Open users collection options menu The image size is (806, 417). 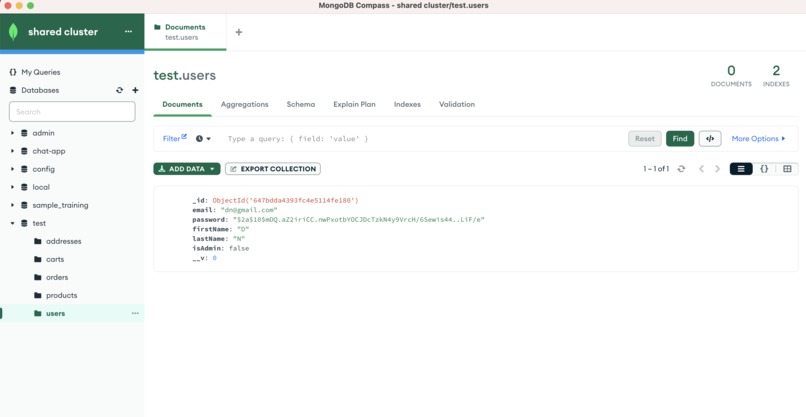pyautogui.click(x=135, y=313)
